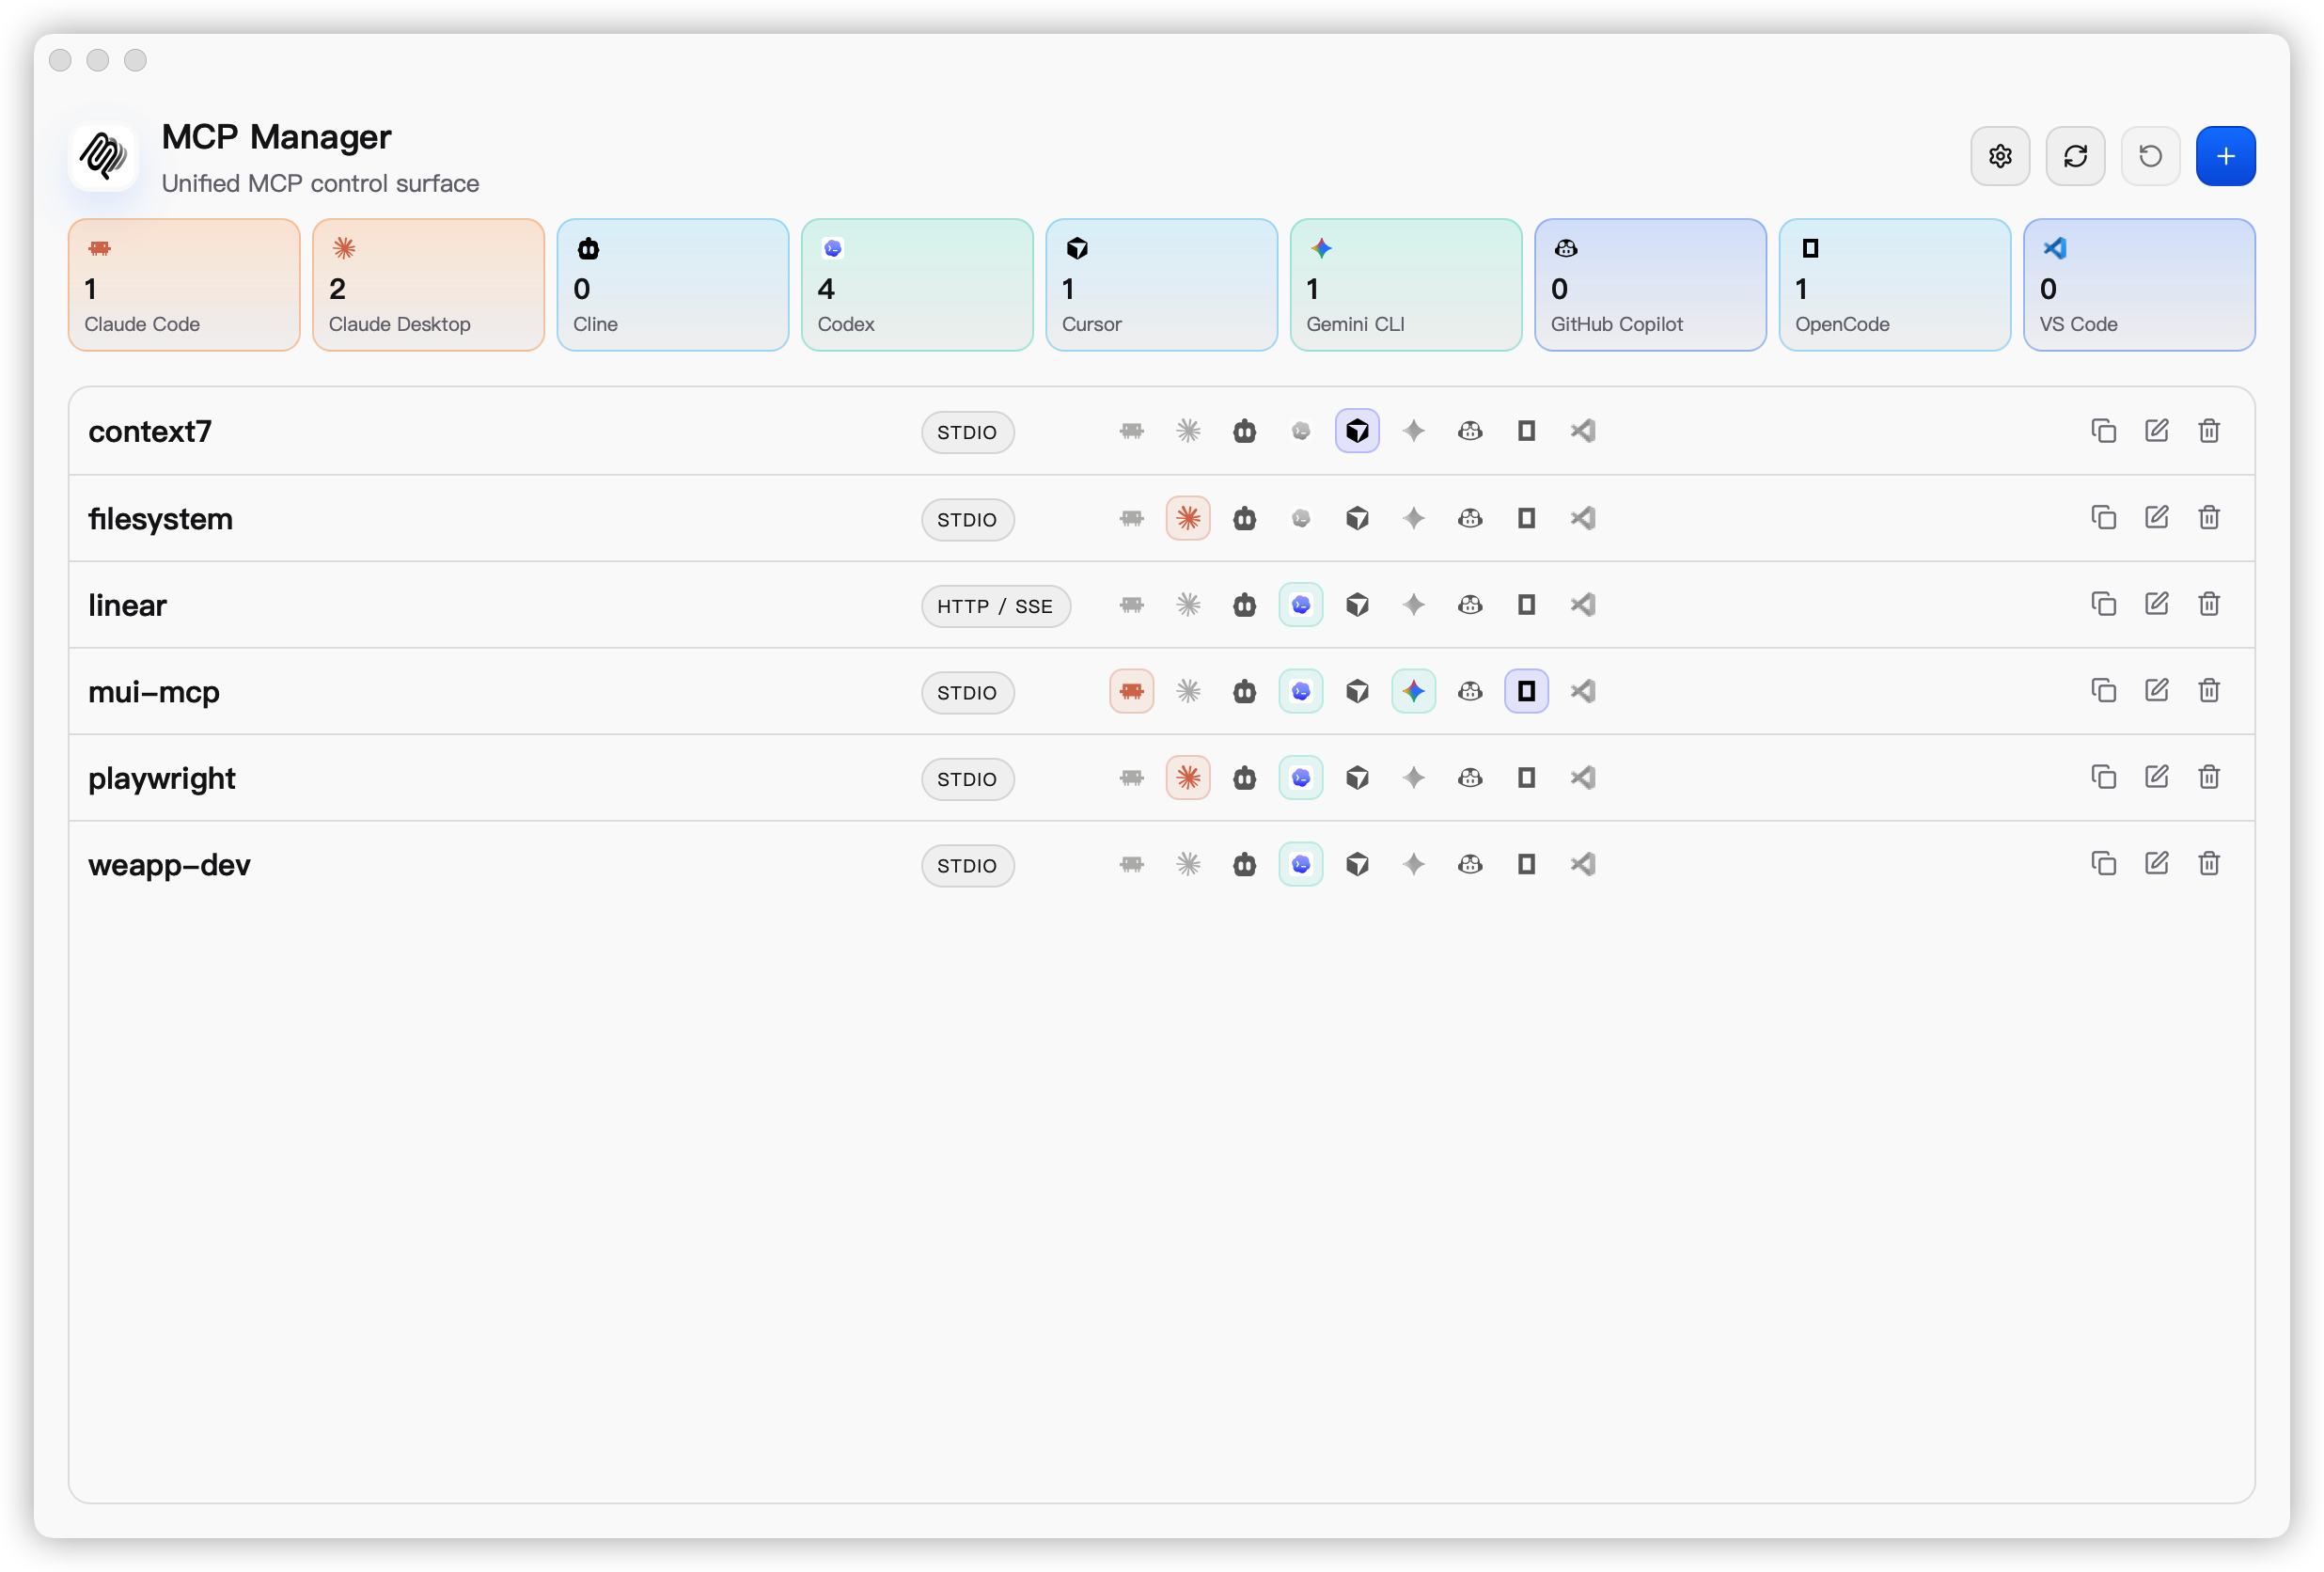The width and height of the screenshot is (2324, 1572).
Task: Enable Claude Code for context7
Action: click(x=1131, y=431)
